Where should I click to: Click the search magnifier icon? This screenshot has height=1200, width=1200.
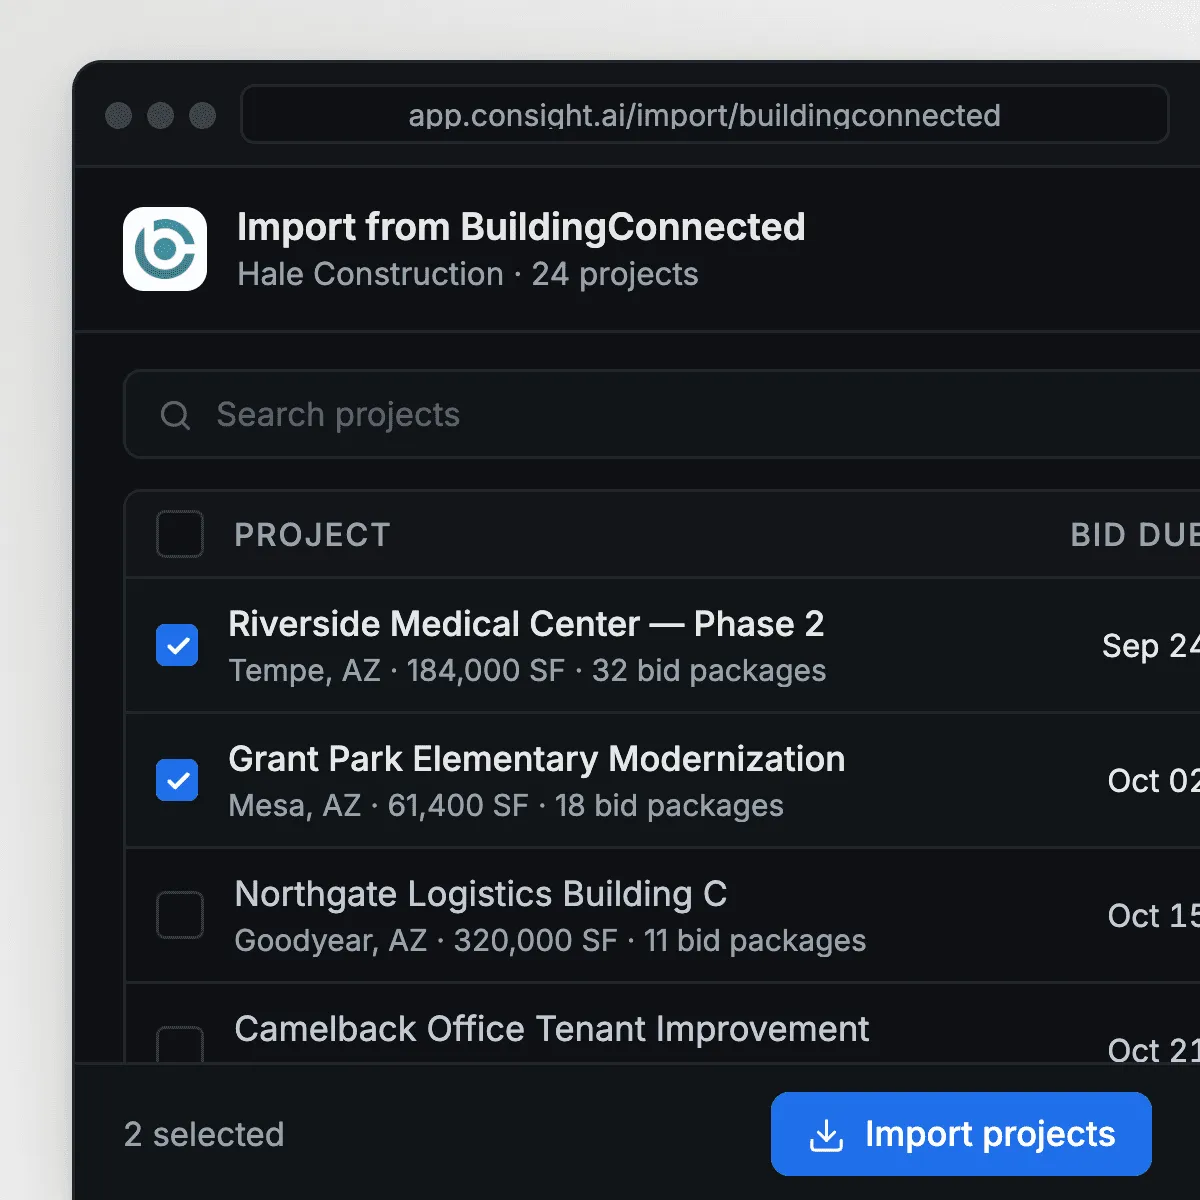[175, 415]
